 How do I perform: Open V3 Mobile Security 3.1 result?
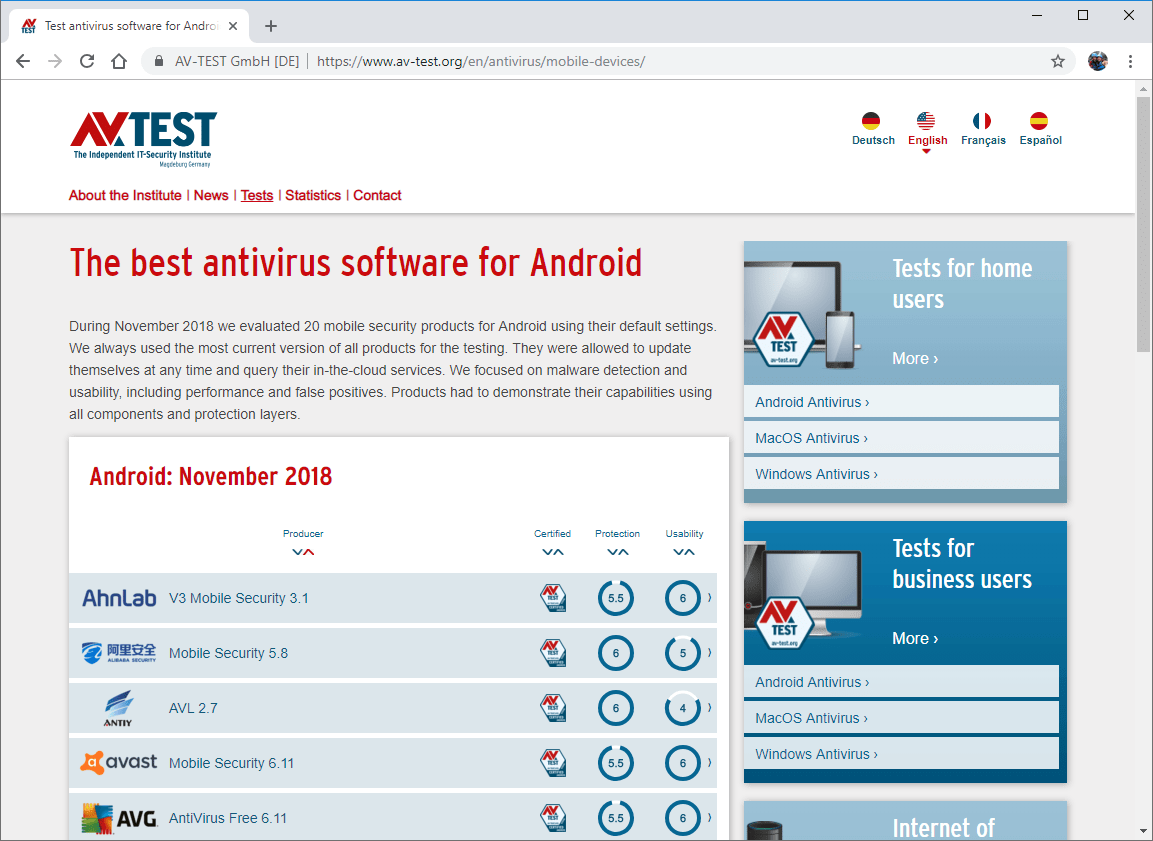pos(239,598)
